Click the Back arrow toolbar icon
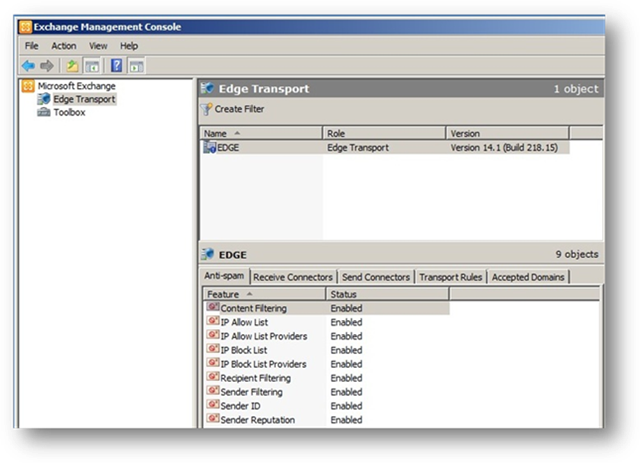640x463 pixels. click(28, 66)
